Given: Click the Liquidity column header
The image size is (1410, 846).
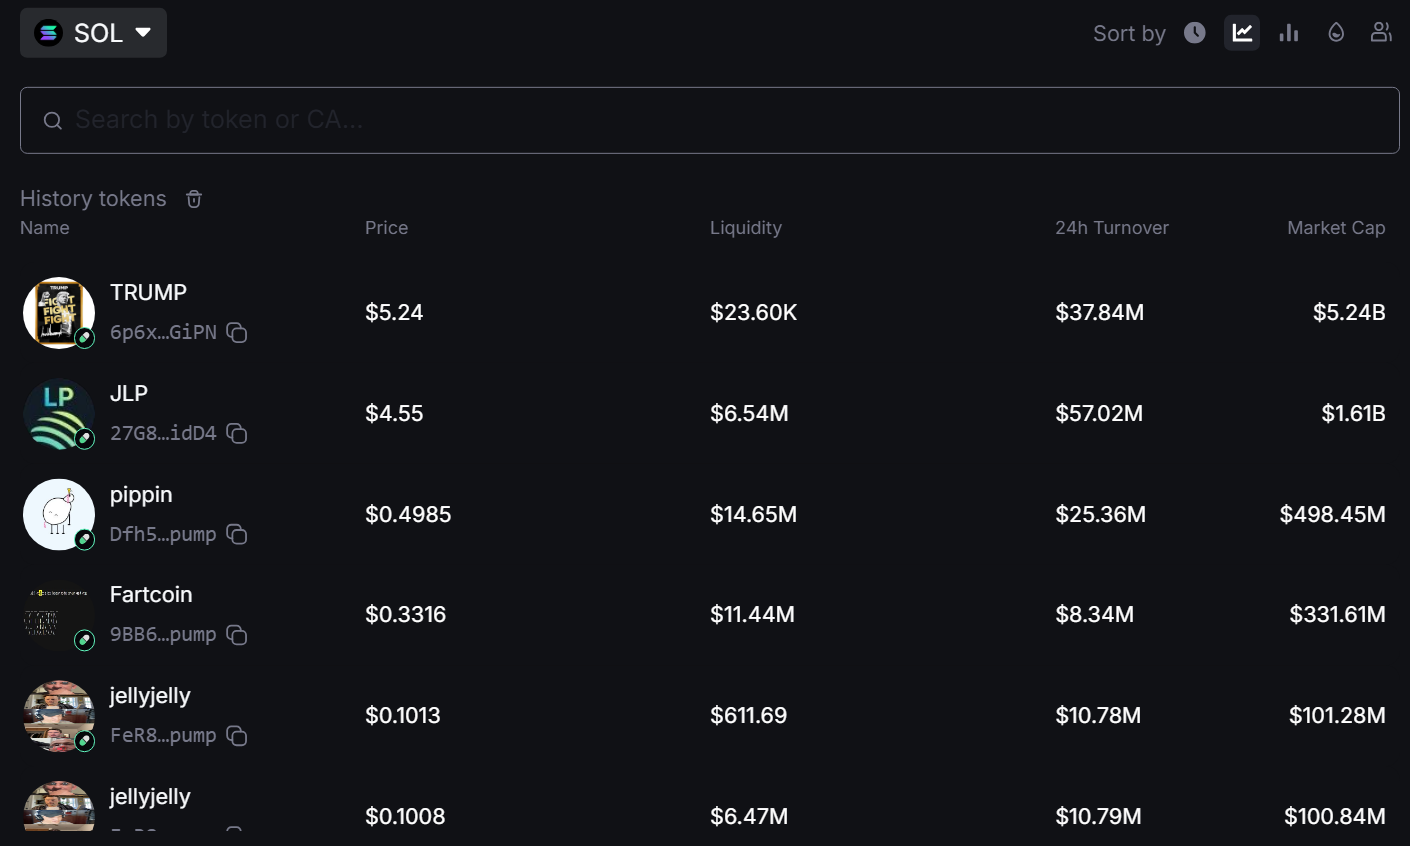Looking at the screenshot, I should tap(746, 228).
